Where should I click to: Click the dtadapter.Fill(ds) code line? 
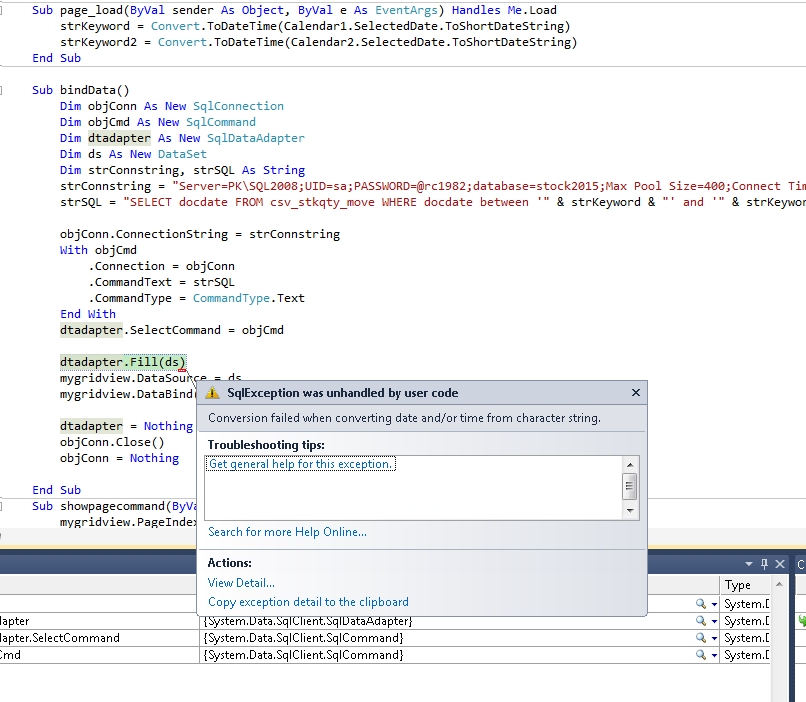click(x=122, y=362)
